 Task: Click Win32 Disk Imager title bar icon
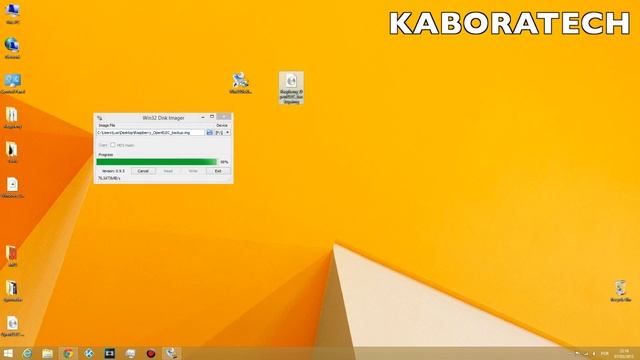click(x=100, y=118)
